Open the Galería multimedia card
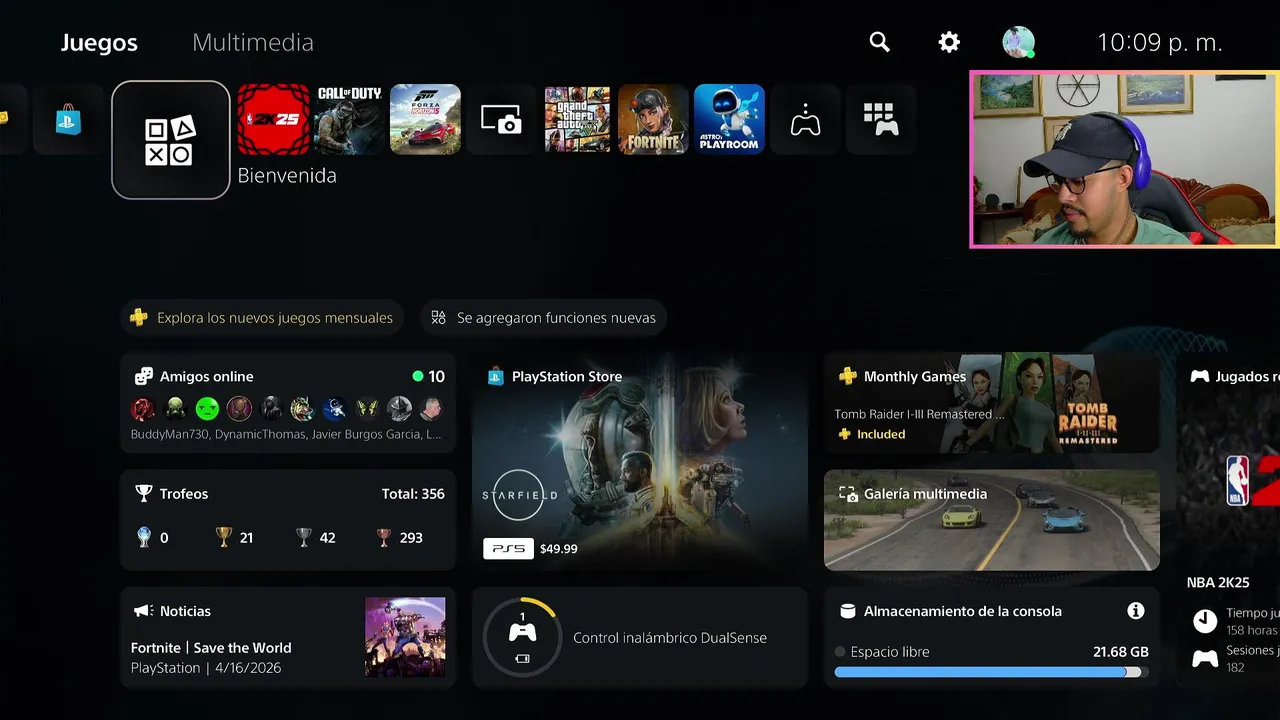The height and width of the screenshot is (720, 1280). tap(992, 520)
